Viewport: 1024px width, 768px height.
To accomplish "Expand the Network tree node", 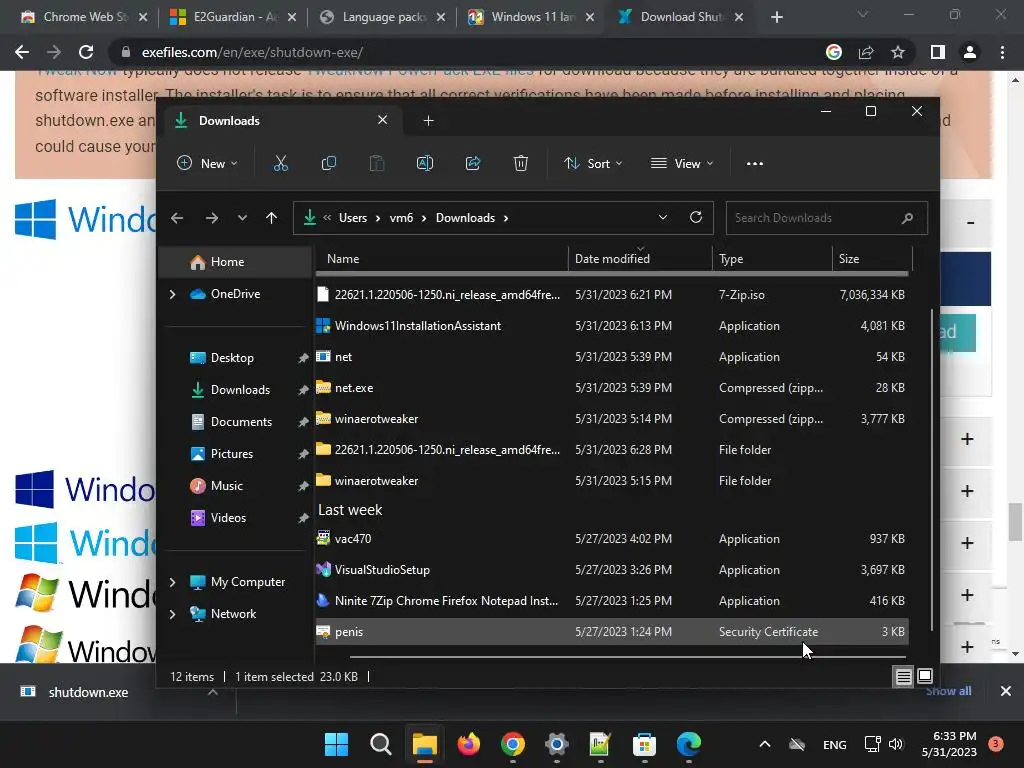I will pyautogui.click(x=172, y=614).
